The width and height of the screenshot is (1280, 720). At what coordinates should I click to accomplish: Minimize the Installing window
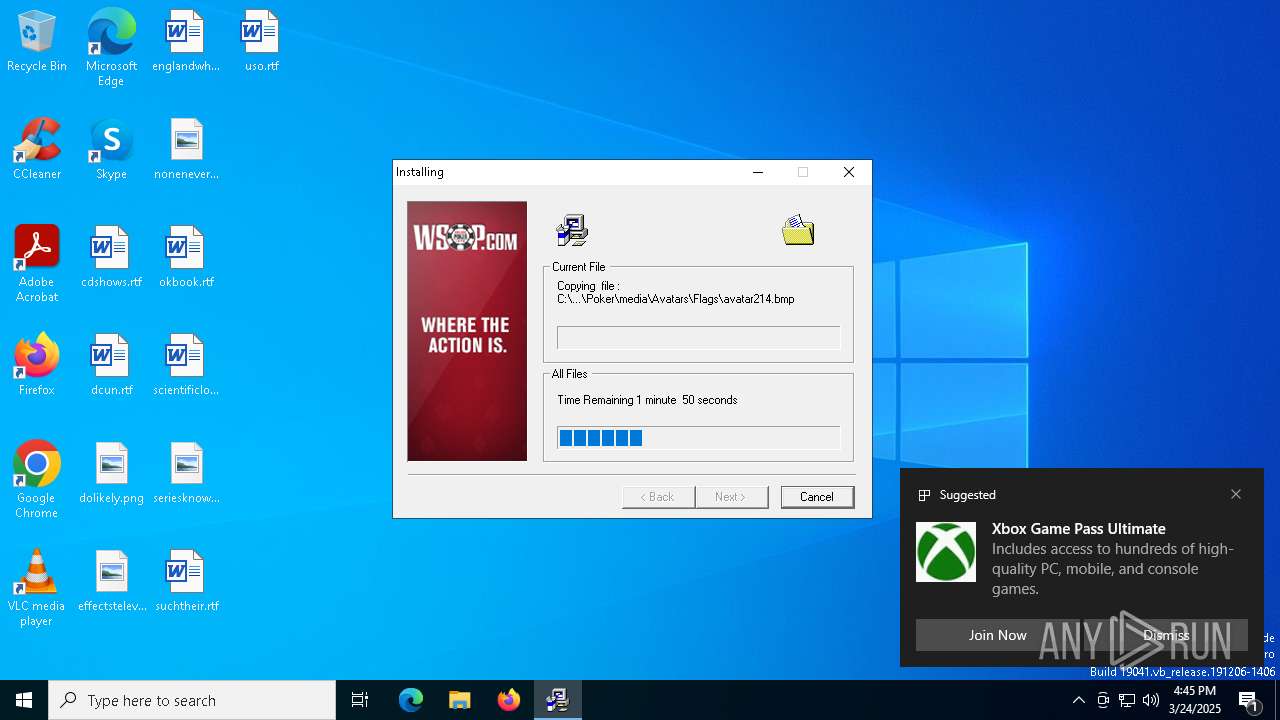(x=758, y=172)
